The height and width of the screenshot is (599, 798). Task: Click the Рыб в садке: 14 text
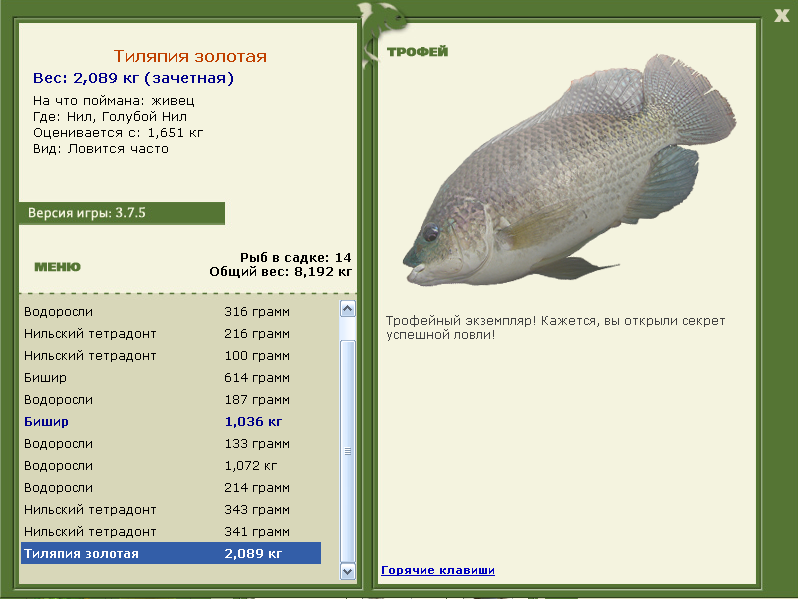[296, 258]
